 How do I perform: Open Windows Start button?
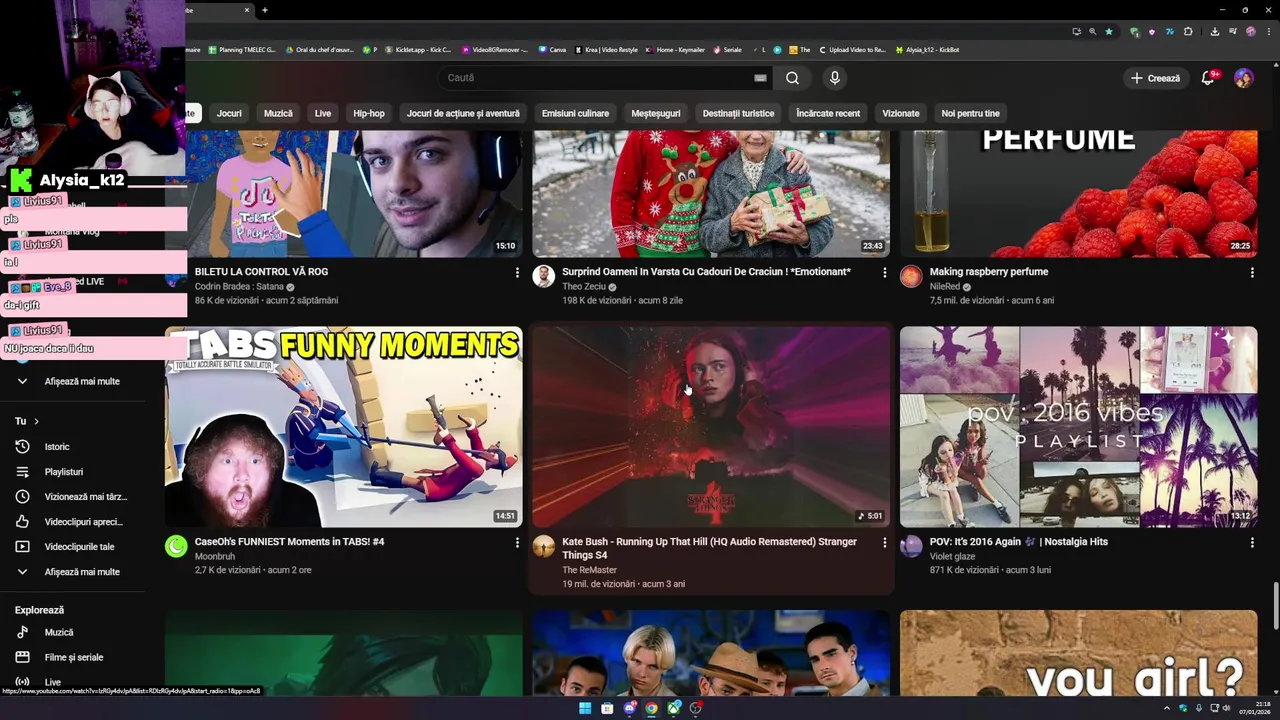coord(585,708)
